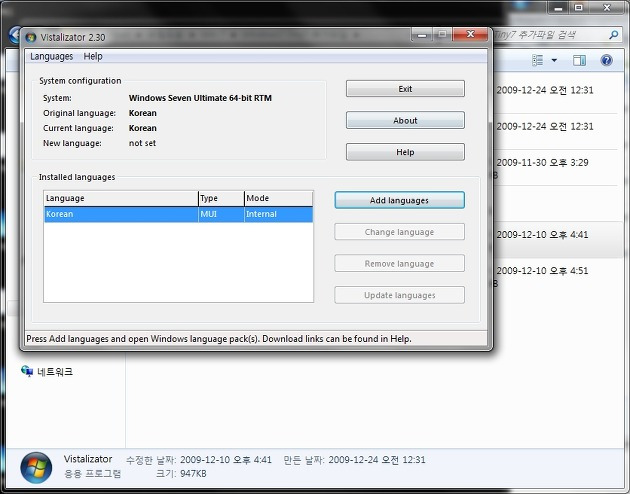Sort by the Mode column header
The height and width of the screenshot is (494, 630).
[278, 198]
